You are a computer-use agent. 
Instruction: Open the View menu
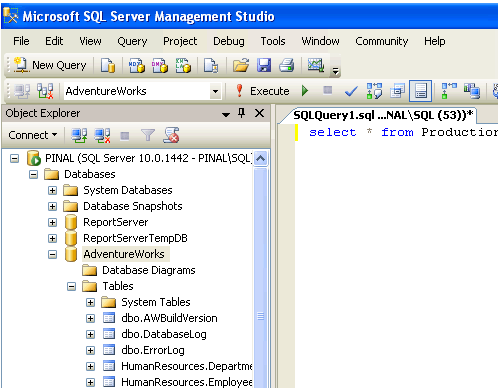[90, 41]
